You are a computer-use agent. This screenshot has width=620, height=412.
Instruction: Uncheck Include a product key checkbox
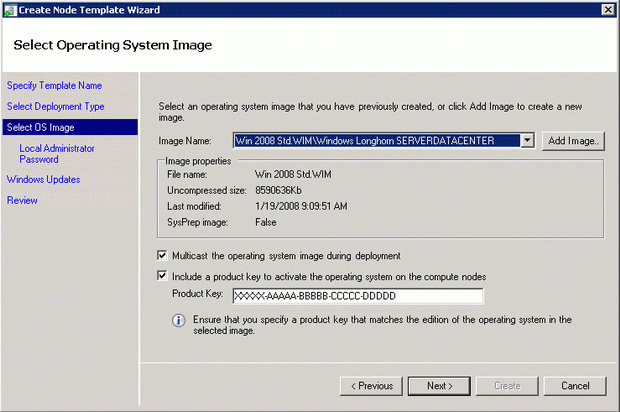tap(164, 276)
